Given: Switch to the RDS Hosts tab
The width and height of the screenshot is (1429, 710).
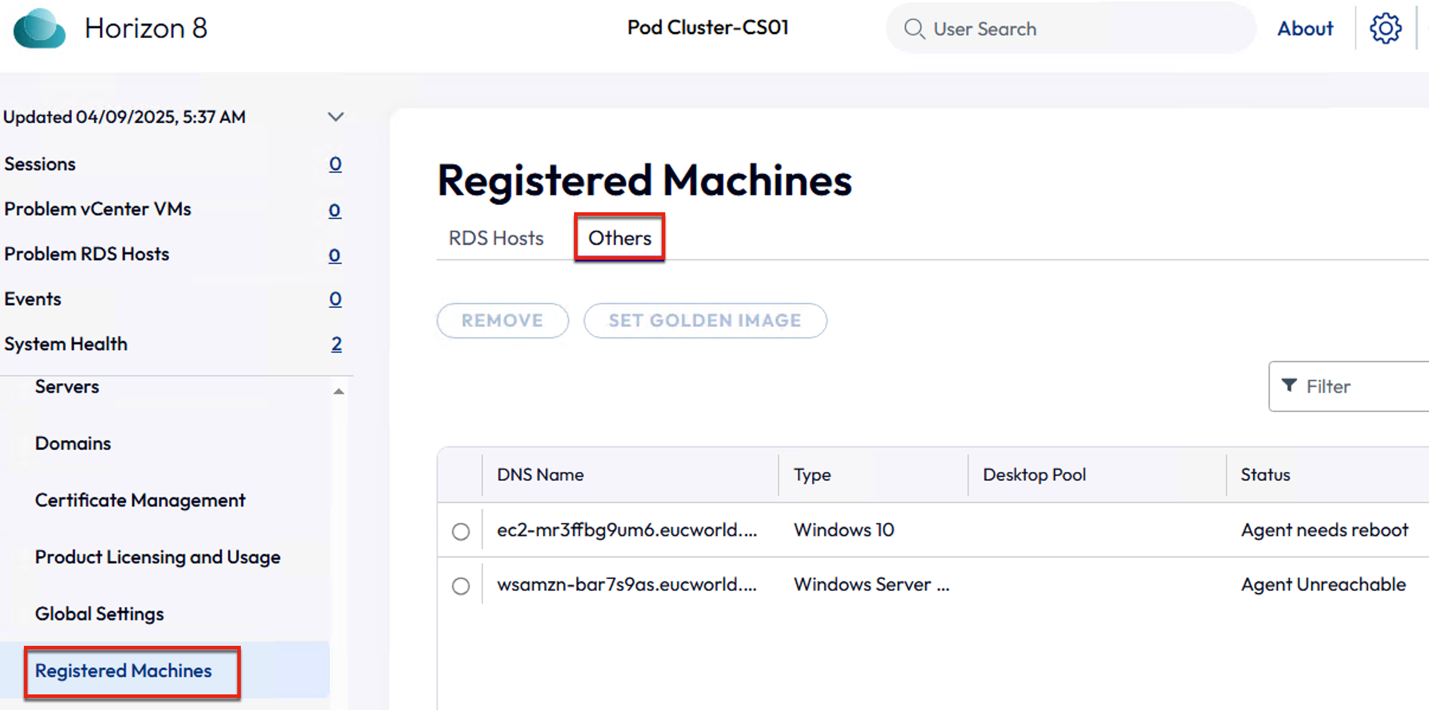Looking at the screenshot, I should coord(496,238).
